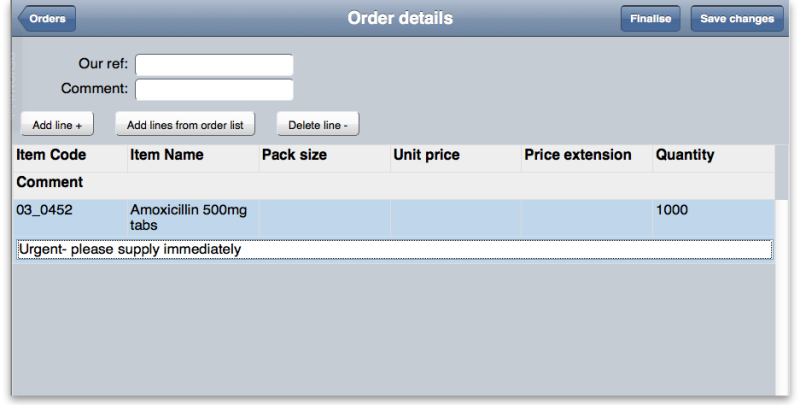800x405 pixels.
Task: Click the Finalise button
Action: point(650,19)
